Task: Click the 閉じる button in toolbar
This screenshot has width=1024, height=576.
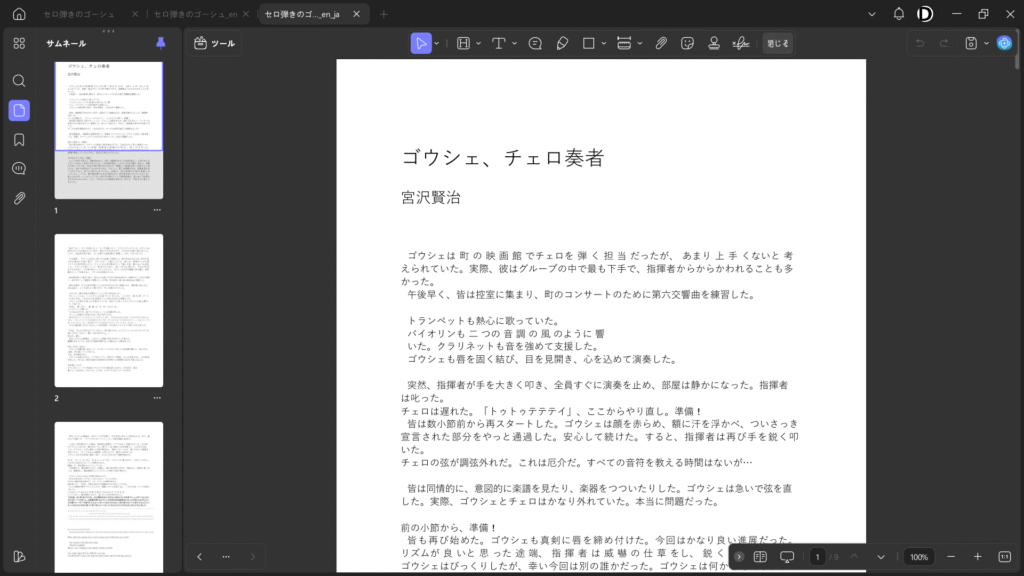Action: point(777,43)
